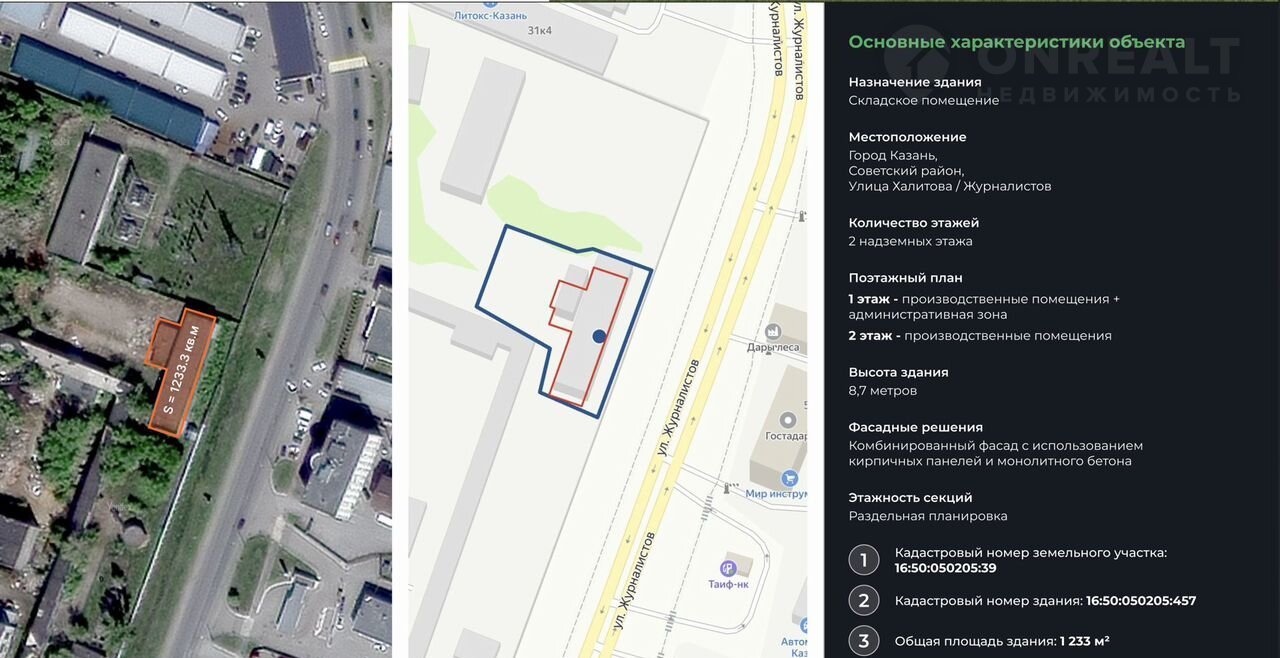Click the Складское помещение text
The height and width of the screenshot is (658, 1280).
tap(923, 100)
